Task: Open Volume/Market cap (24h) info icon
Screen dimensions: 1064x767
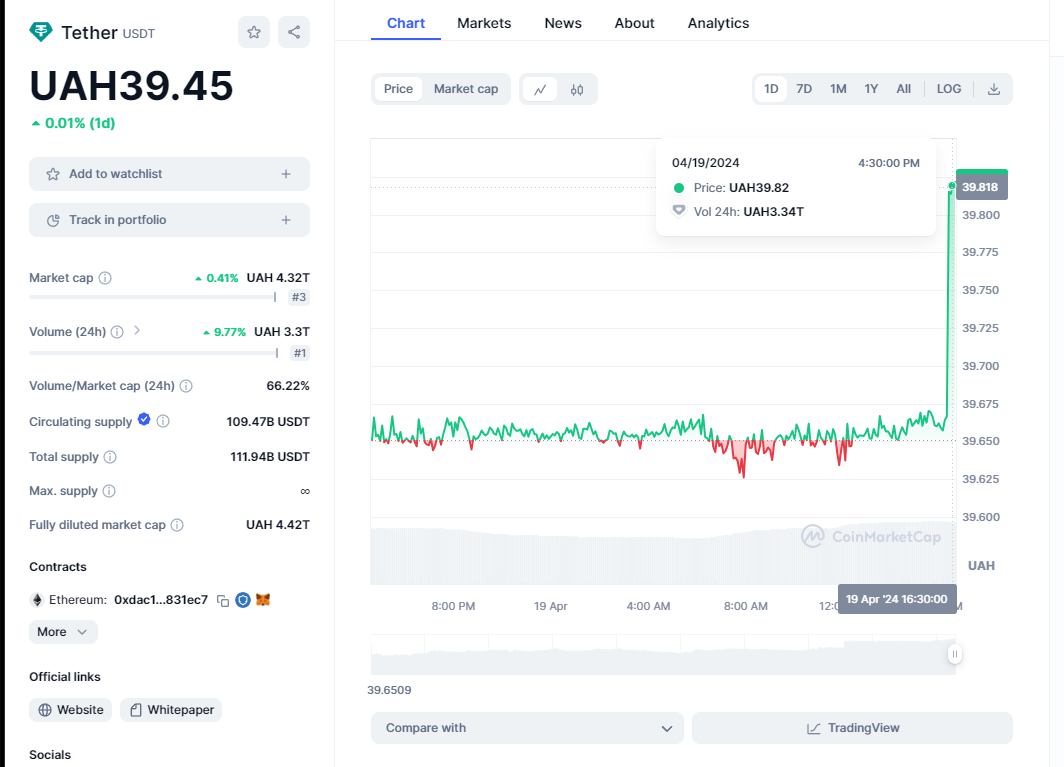Action: [186, 386]
